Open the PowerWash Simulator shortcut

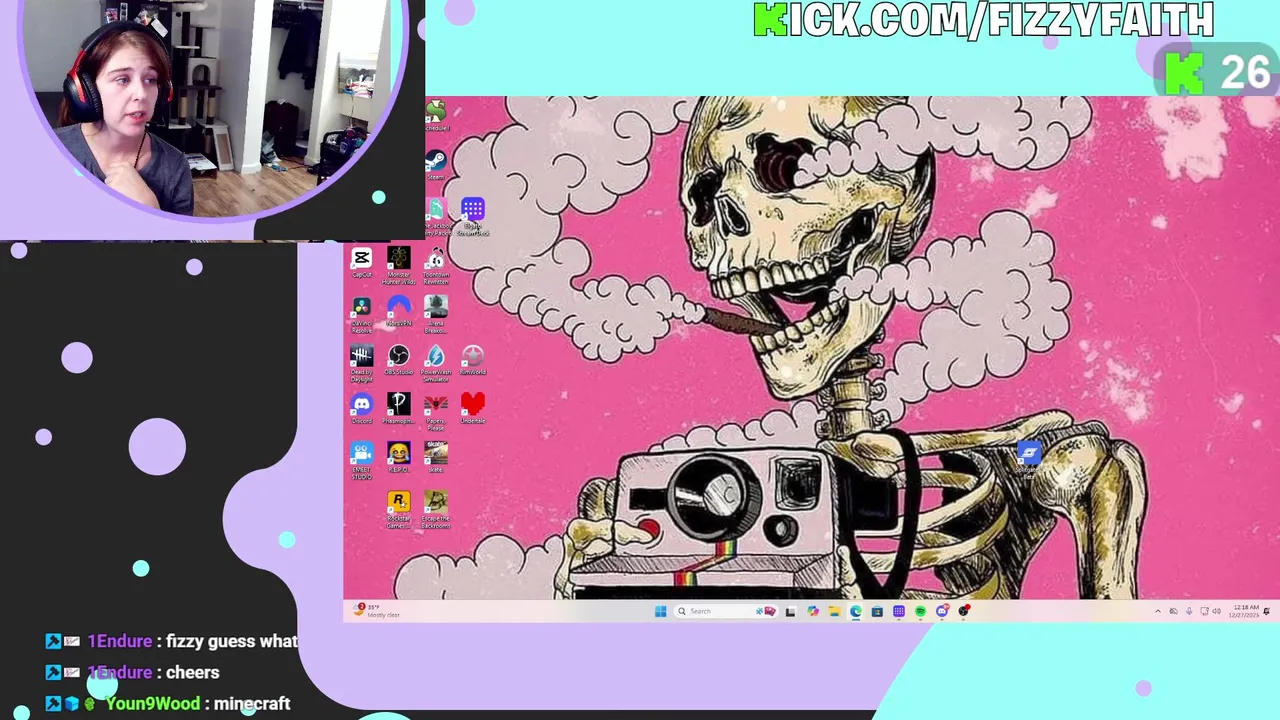(x=435, y=364)
